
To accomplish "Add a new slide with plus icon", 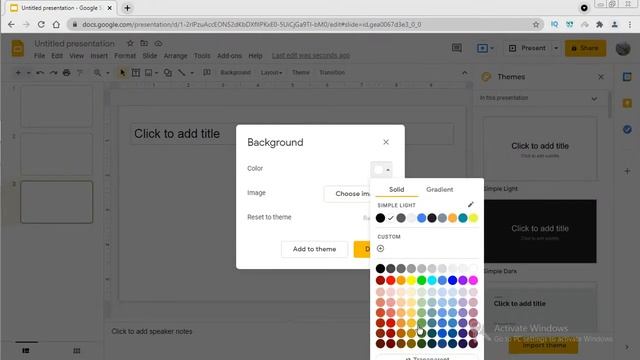I will pos(18,73).
